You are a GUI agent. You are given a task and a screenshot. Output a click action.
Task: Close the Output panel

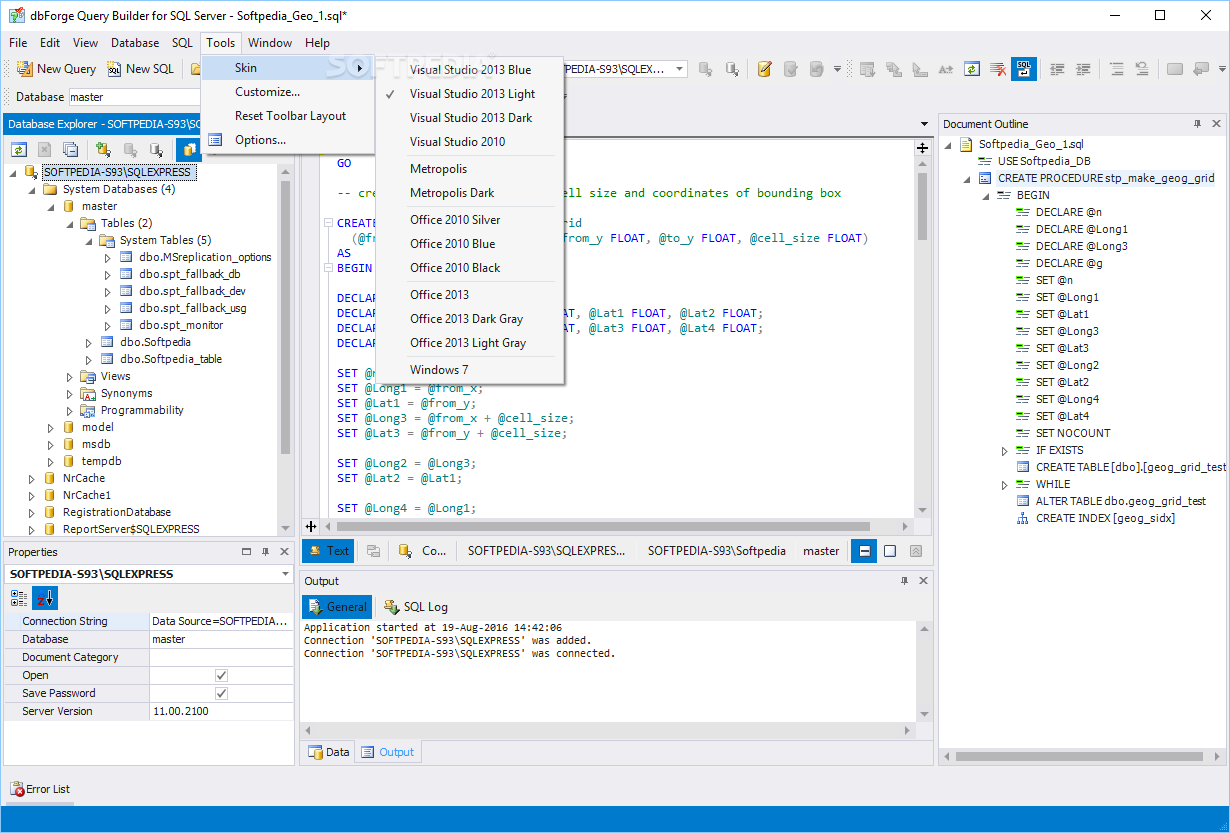pos(923,581)
